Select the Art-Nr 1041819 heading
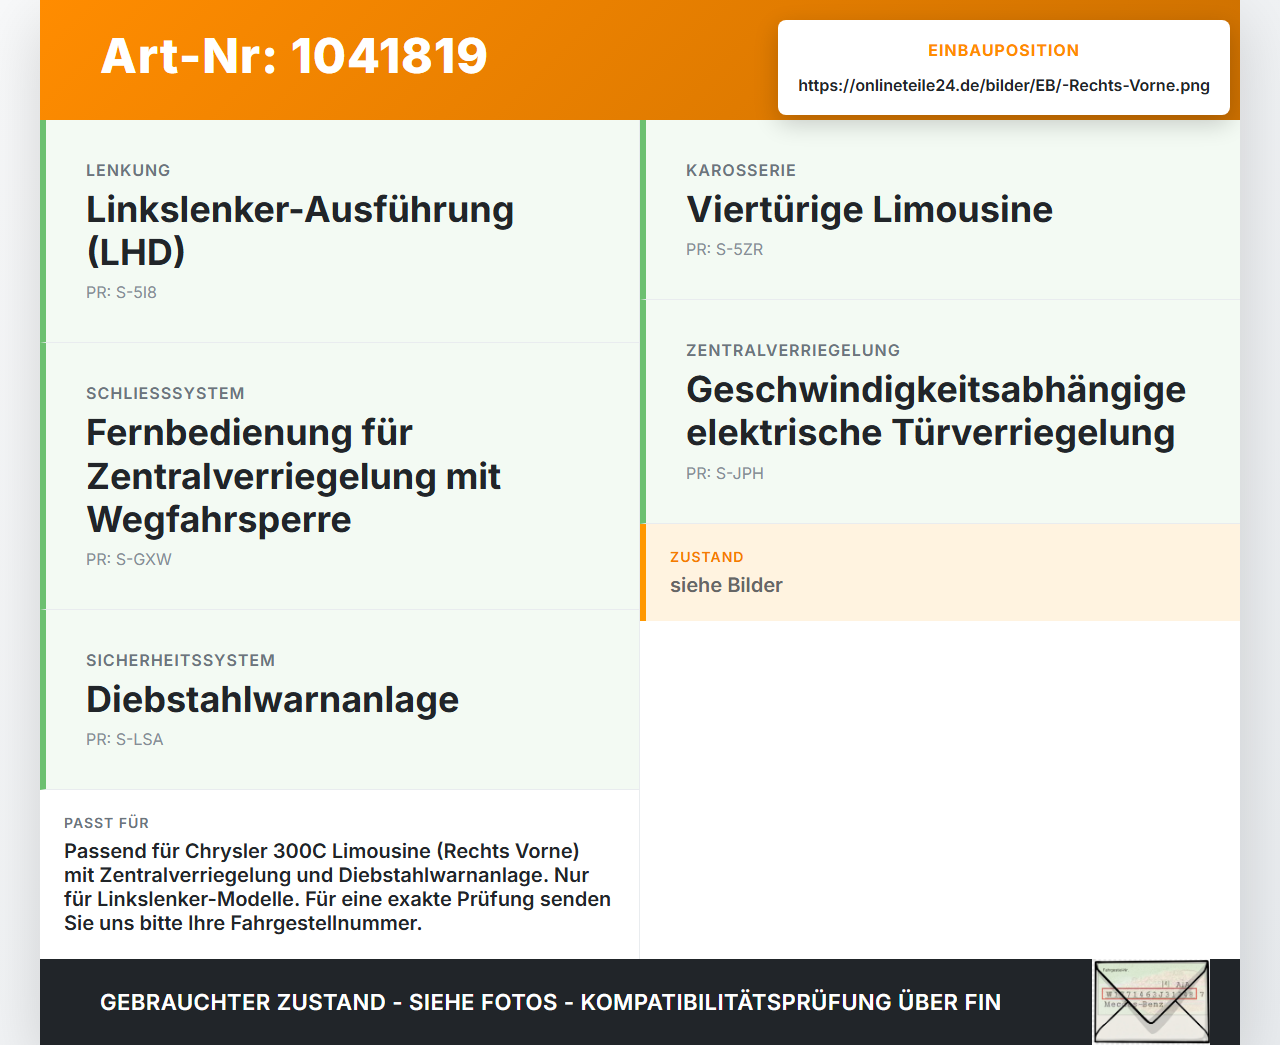The height and width of the screenshot is (1046, 1280). click(x=294, y=56)
